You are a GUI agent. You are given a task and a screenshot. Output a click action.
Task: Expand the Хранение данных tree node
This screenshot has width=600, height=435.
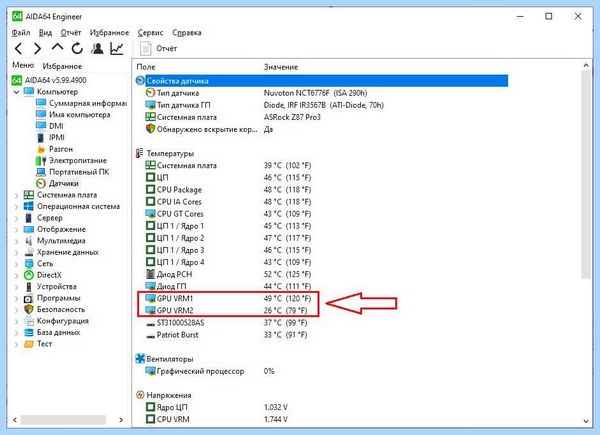coord(16,253)
